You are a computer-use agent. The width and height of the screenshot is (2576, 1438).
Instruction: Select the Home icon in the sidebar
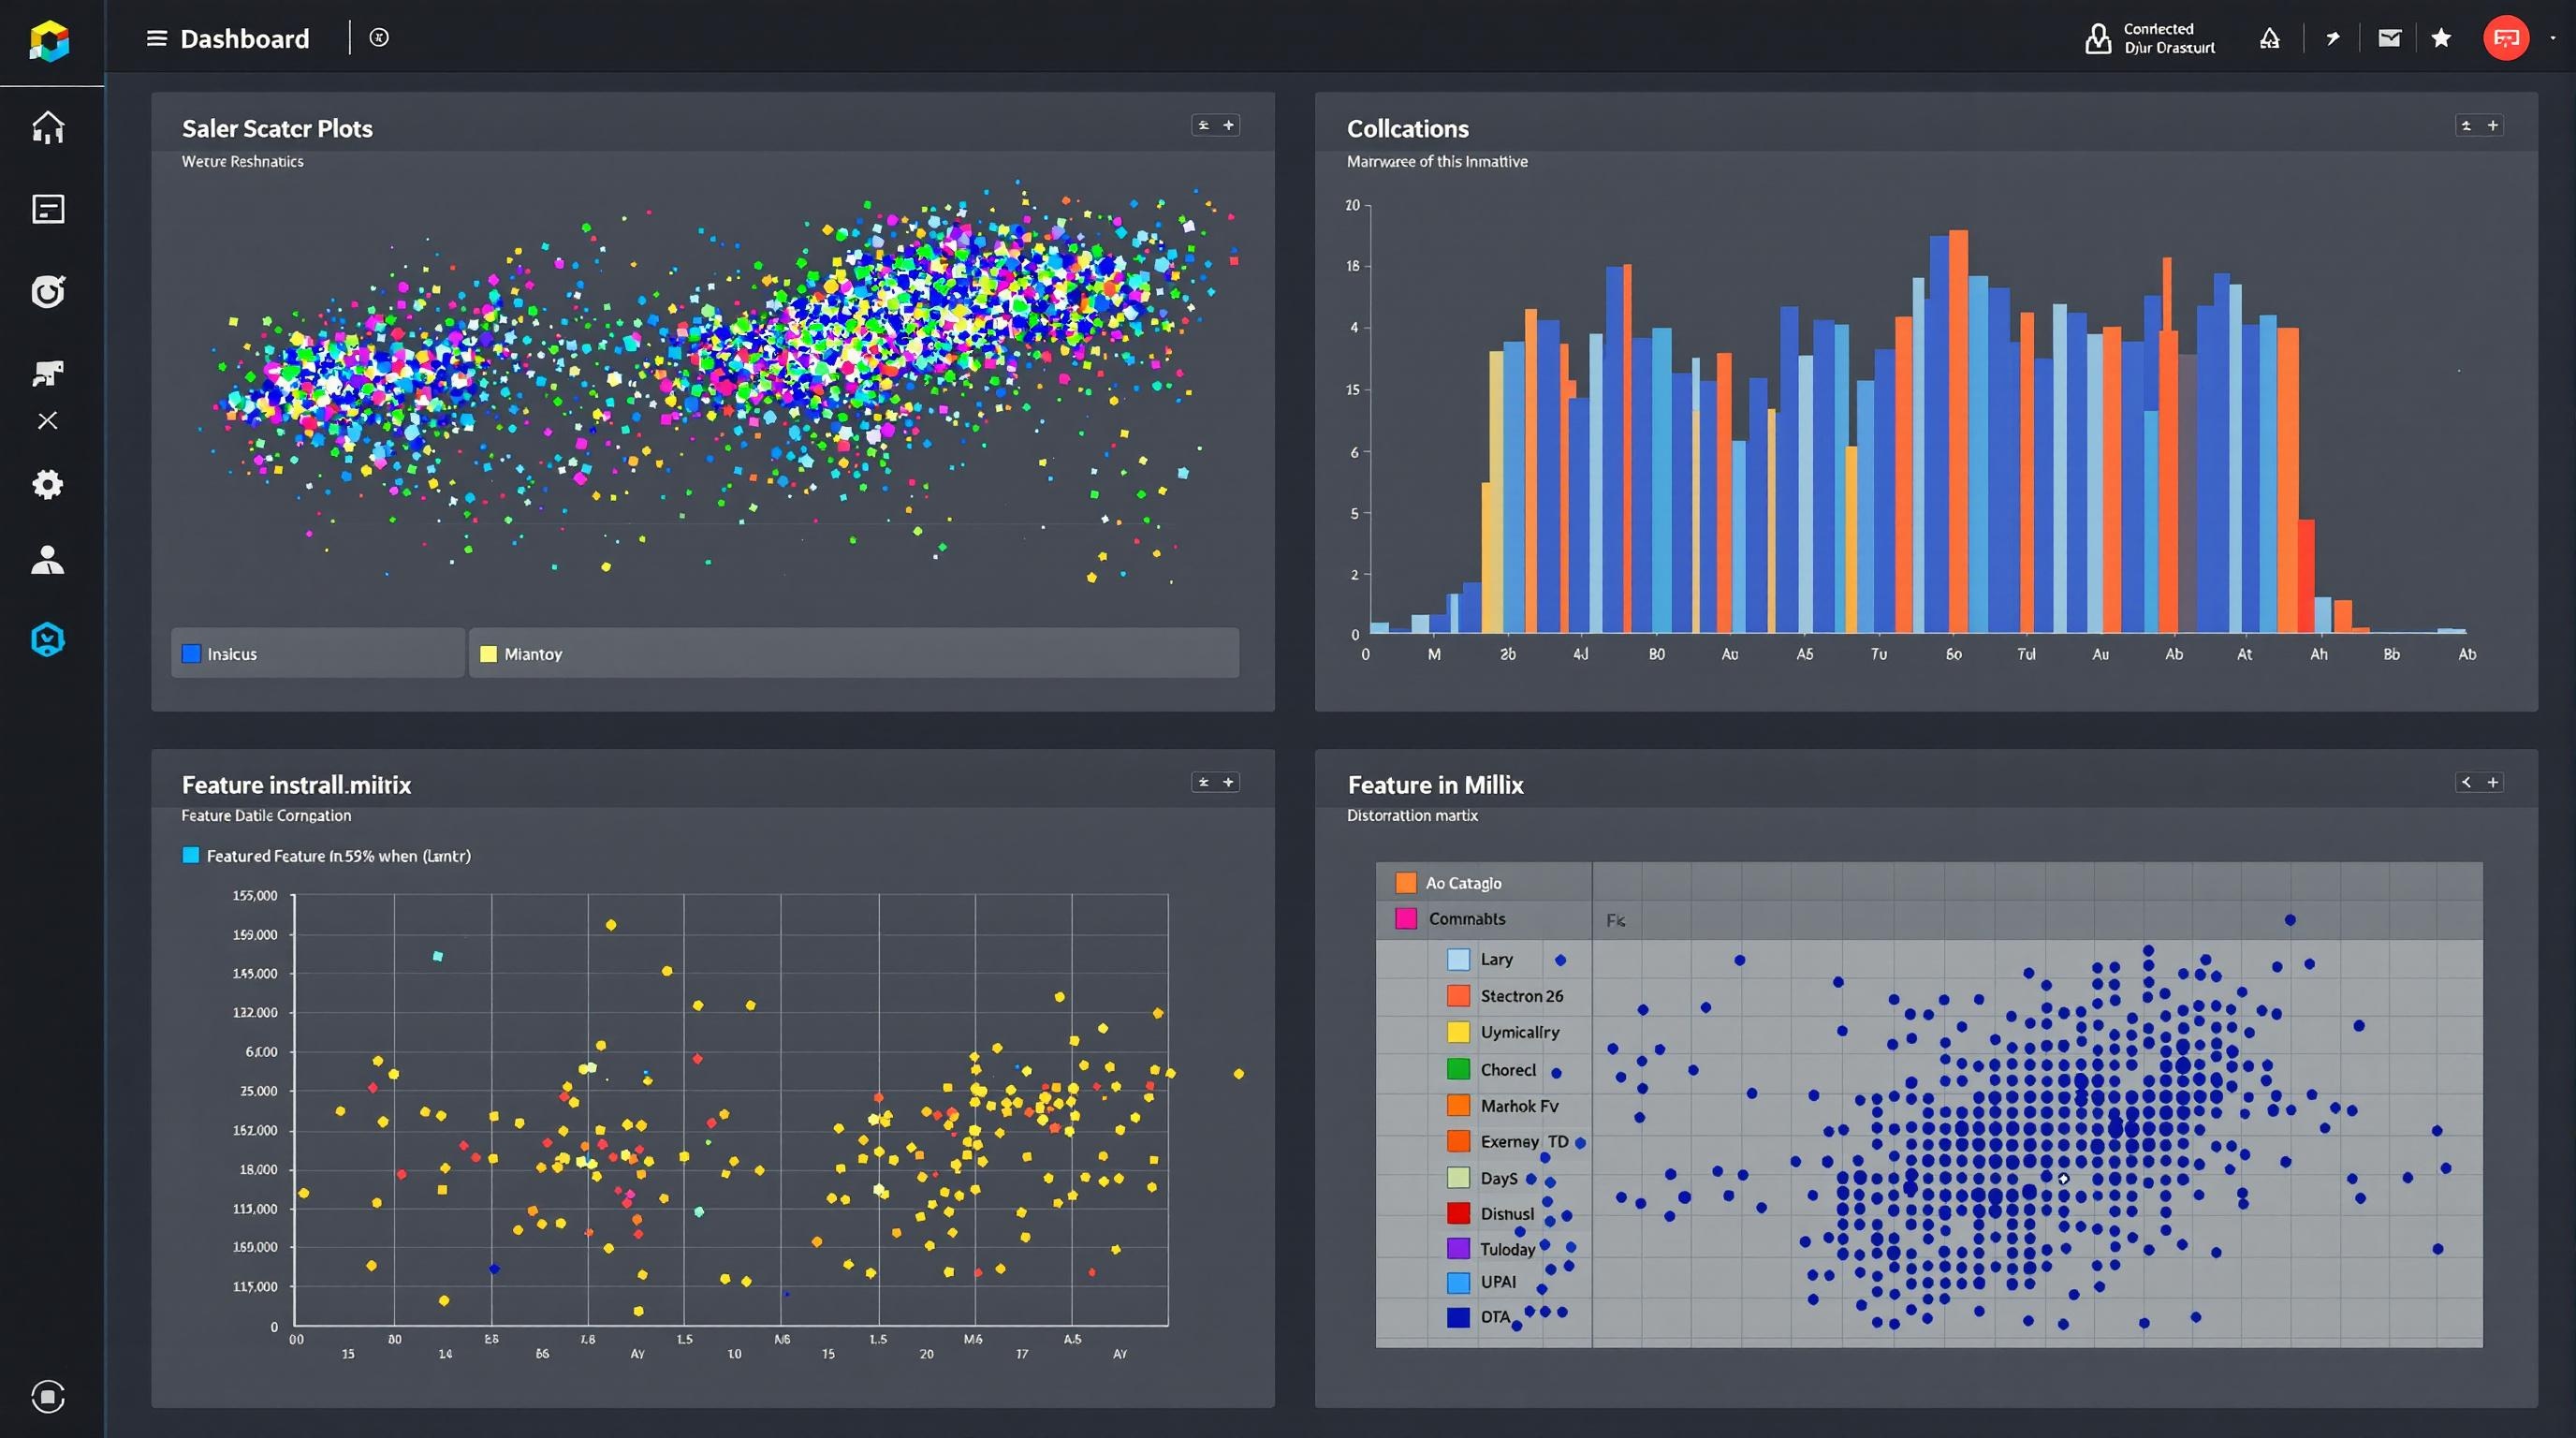pyautogui.click(x=47, y=127)
